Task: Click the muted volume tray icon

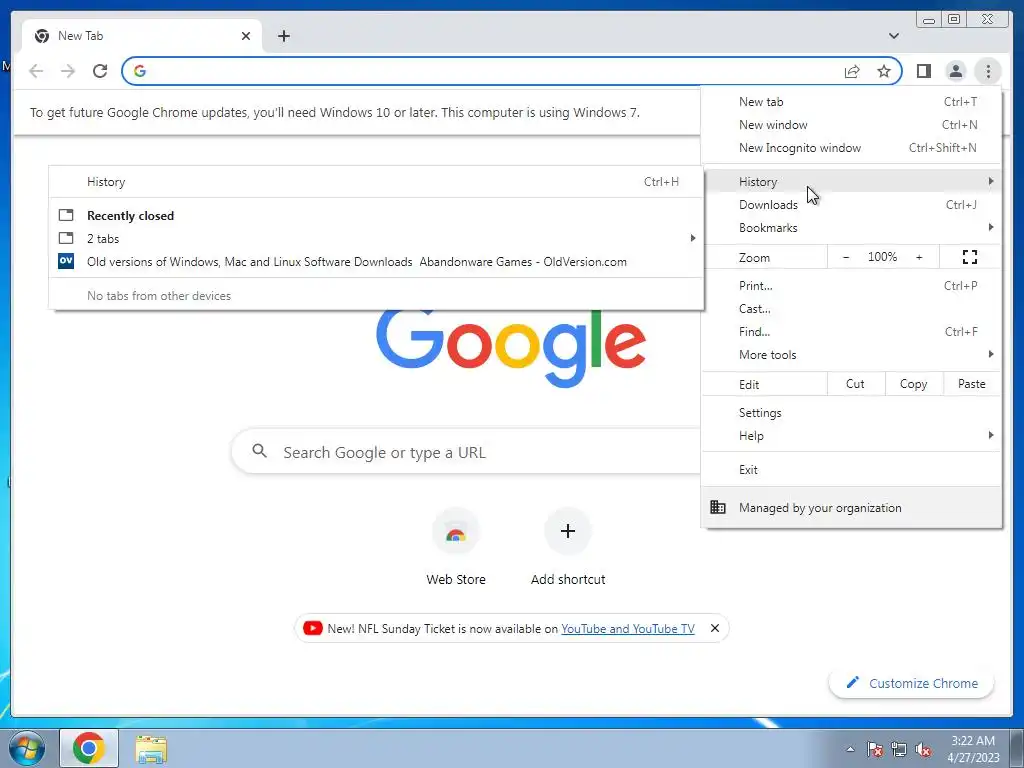Action: tap(923, 749)
